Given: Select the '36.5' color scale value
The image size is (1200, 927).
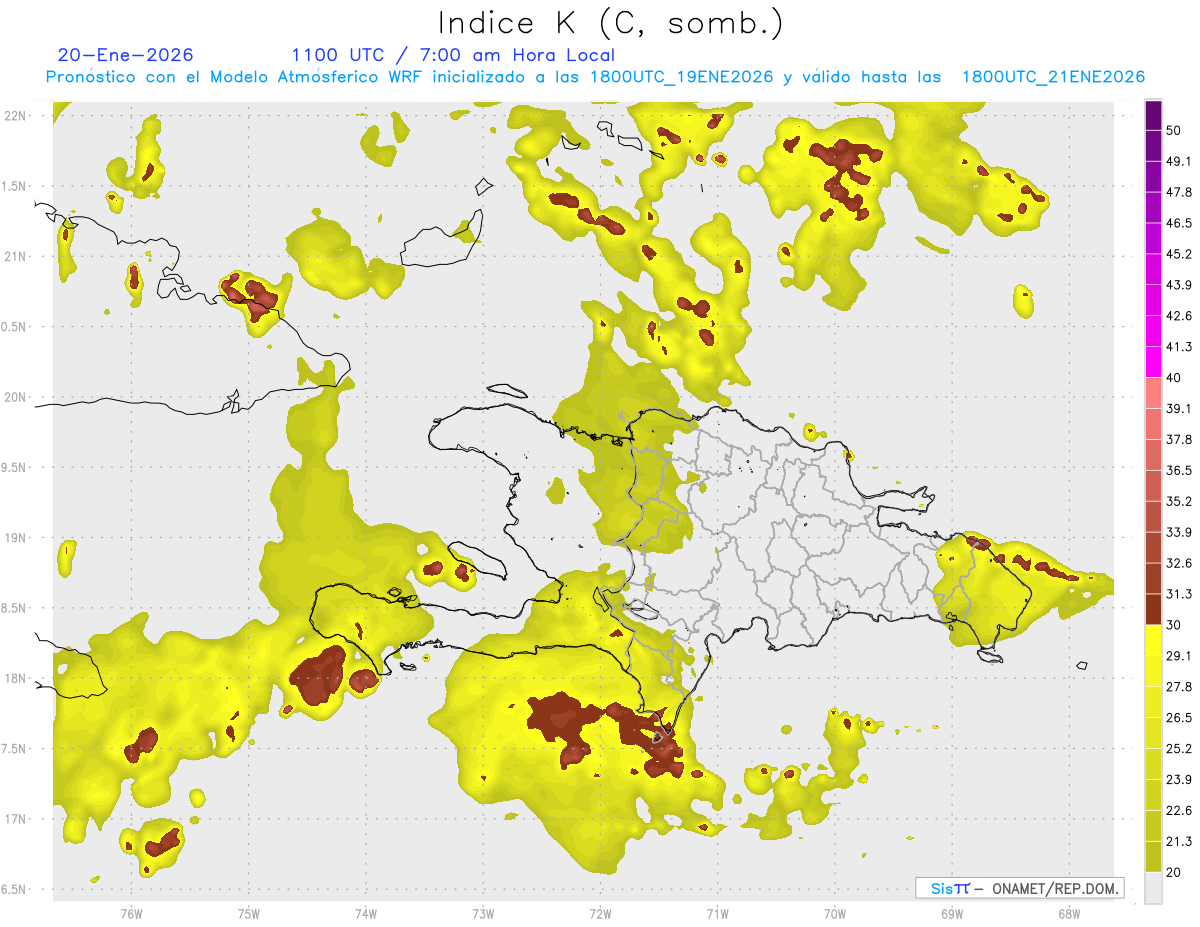Looking at the screenshot, I should click(x=1179, y=470).
